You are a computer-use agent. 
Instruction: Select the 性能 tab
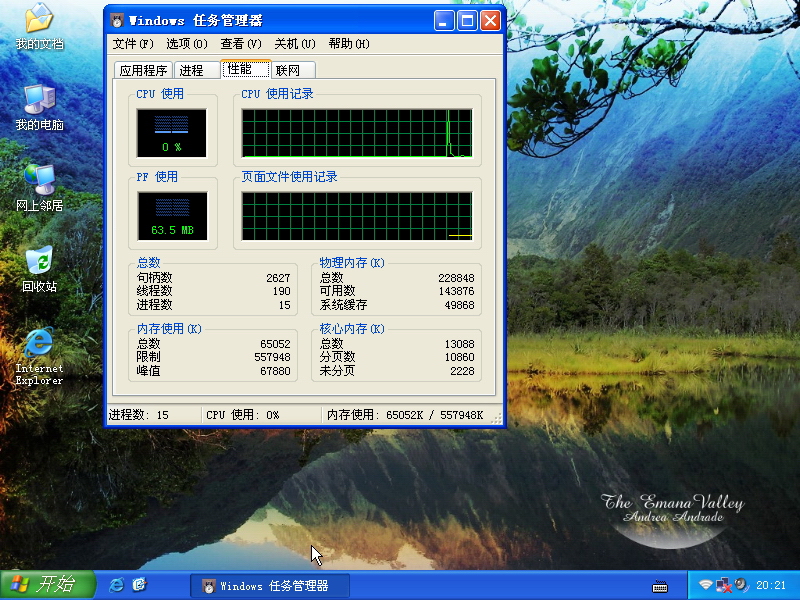pos(246,69)
